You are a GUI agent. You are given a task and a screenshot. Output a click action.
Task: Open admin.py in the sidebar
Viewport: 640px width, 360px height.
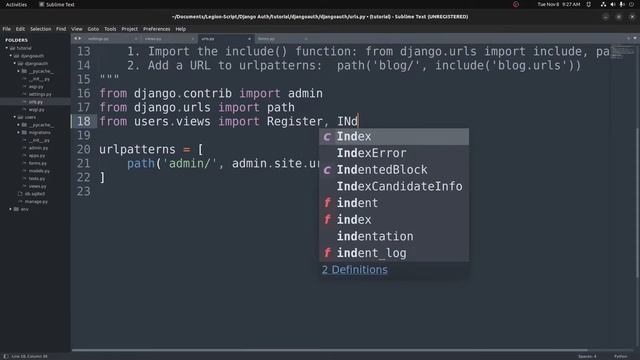(x=38, y=148)
